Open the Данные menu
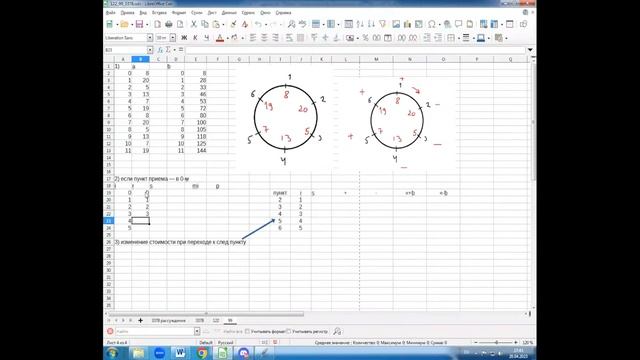Viewport: 640px width, 360px height. (229, 13)
